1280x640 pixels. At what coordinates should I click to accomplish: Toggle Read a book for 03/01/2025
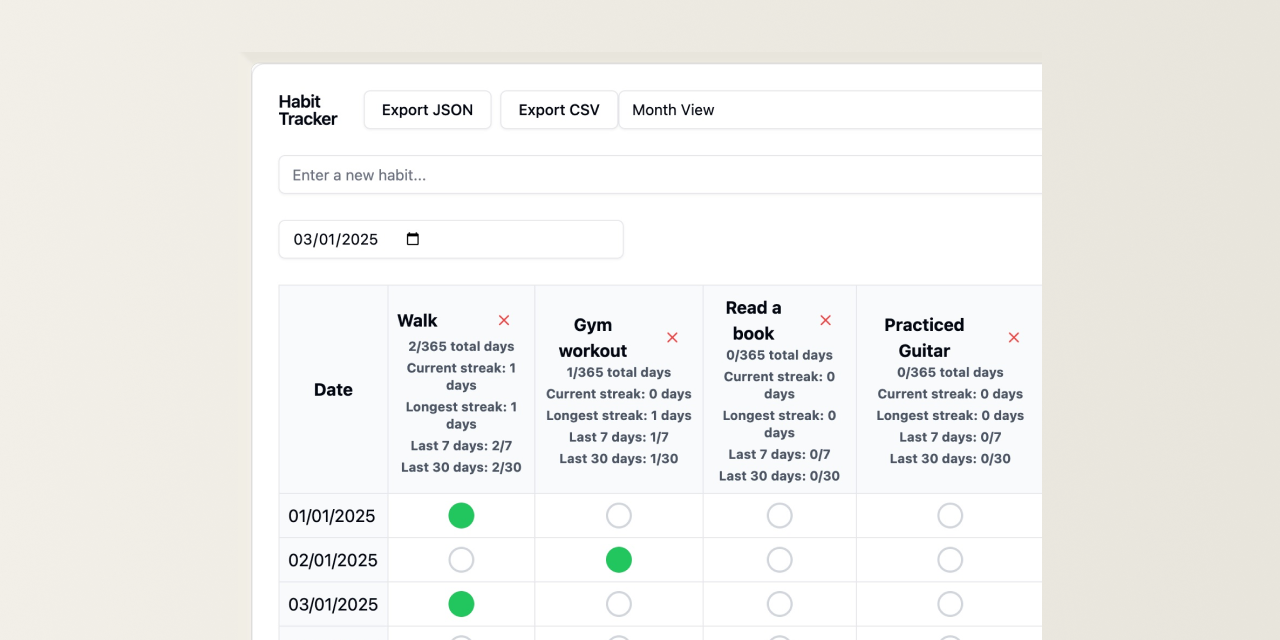[x=779, y=604]
